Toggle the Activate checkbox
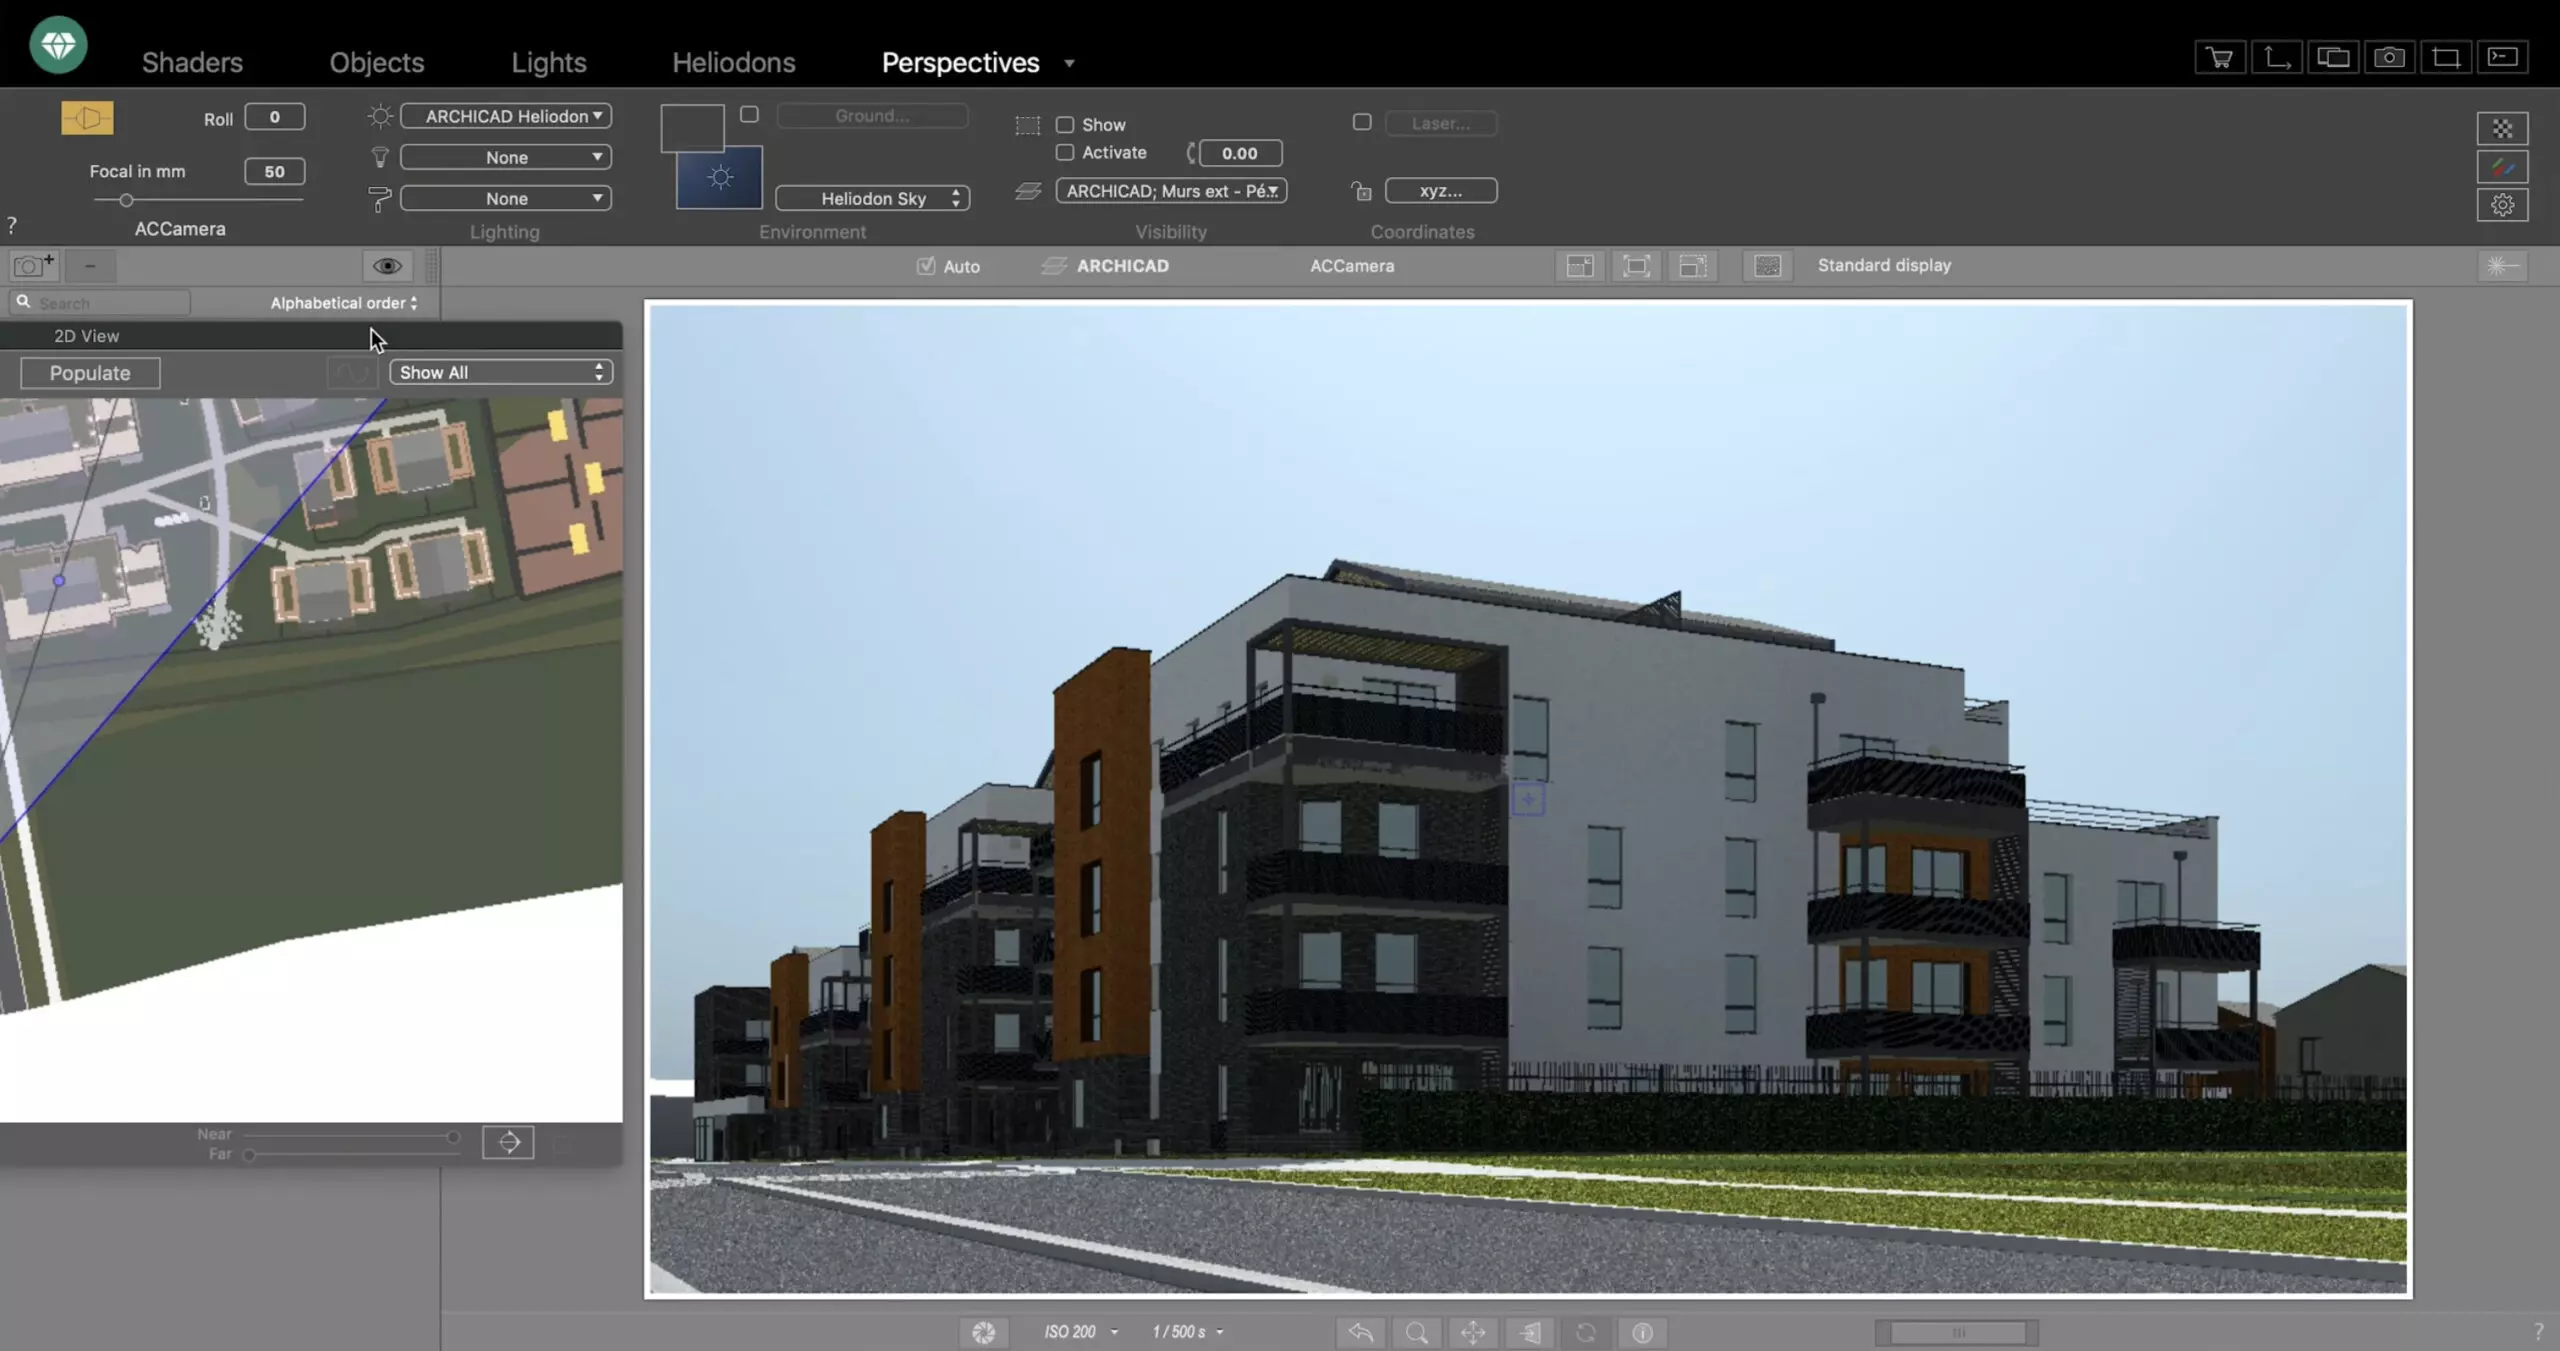This screenshot has height=1351, width=2560. [x=1065, y=153]
